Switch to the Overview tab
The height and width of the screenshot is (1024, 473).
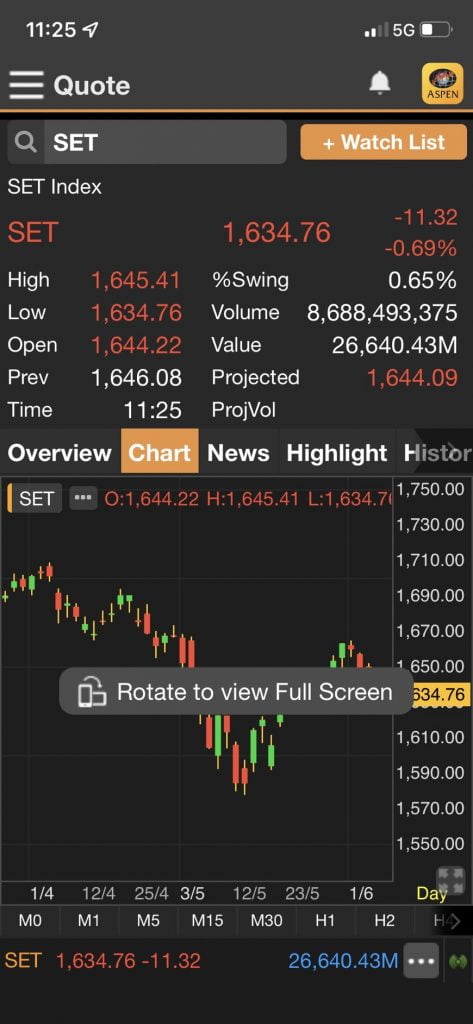pyautogui.click(x=59, y=453)
